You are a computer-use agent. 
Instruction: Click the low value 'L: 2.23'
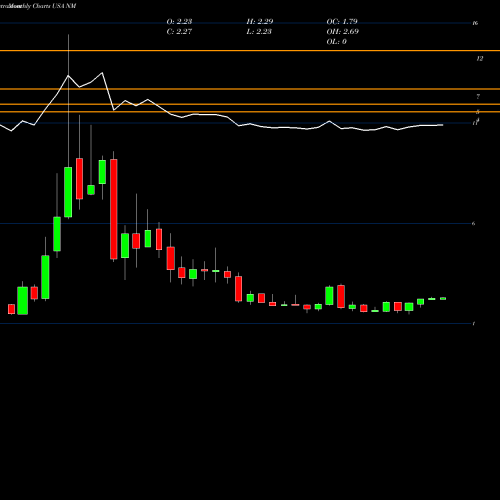[259, 31]
